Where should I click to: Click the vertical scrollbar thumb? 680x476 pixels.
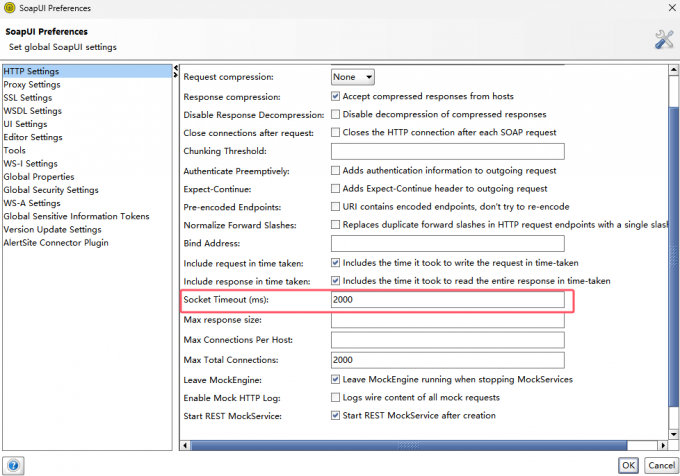pyautogui.click(x=673, y=256)
